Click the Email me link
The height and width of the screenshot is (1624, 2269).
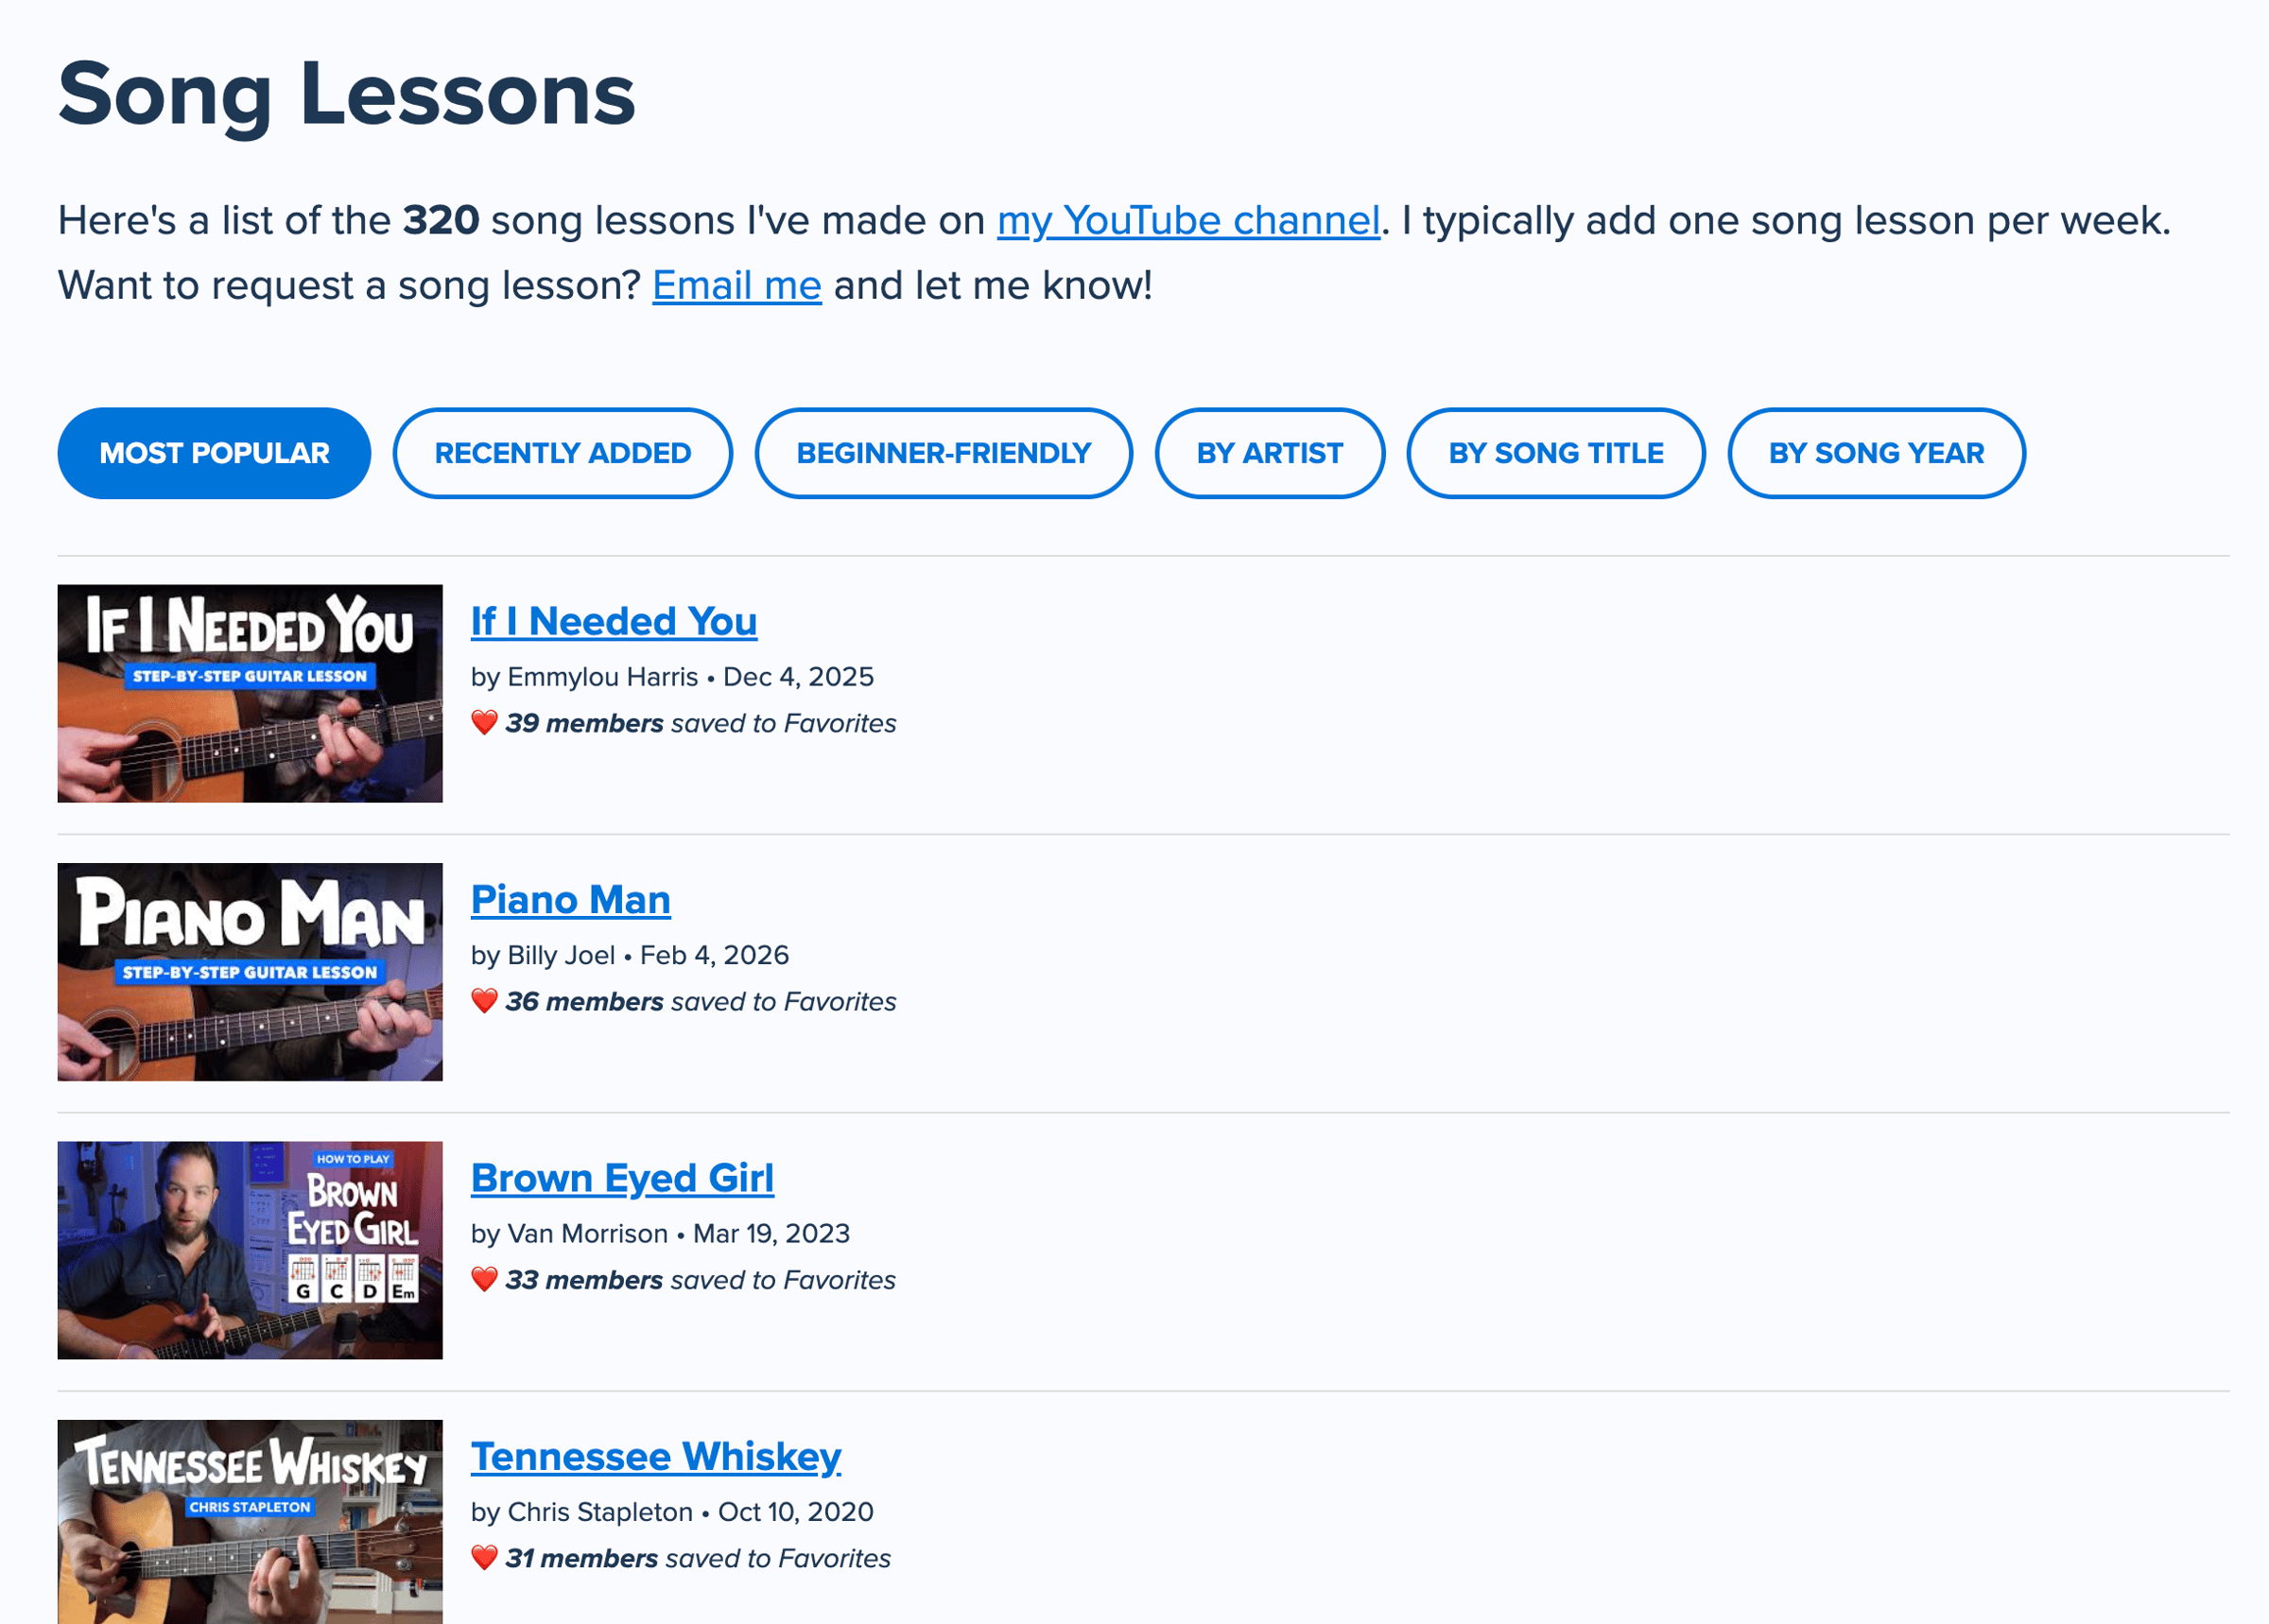(737, 286)
